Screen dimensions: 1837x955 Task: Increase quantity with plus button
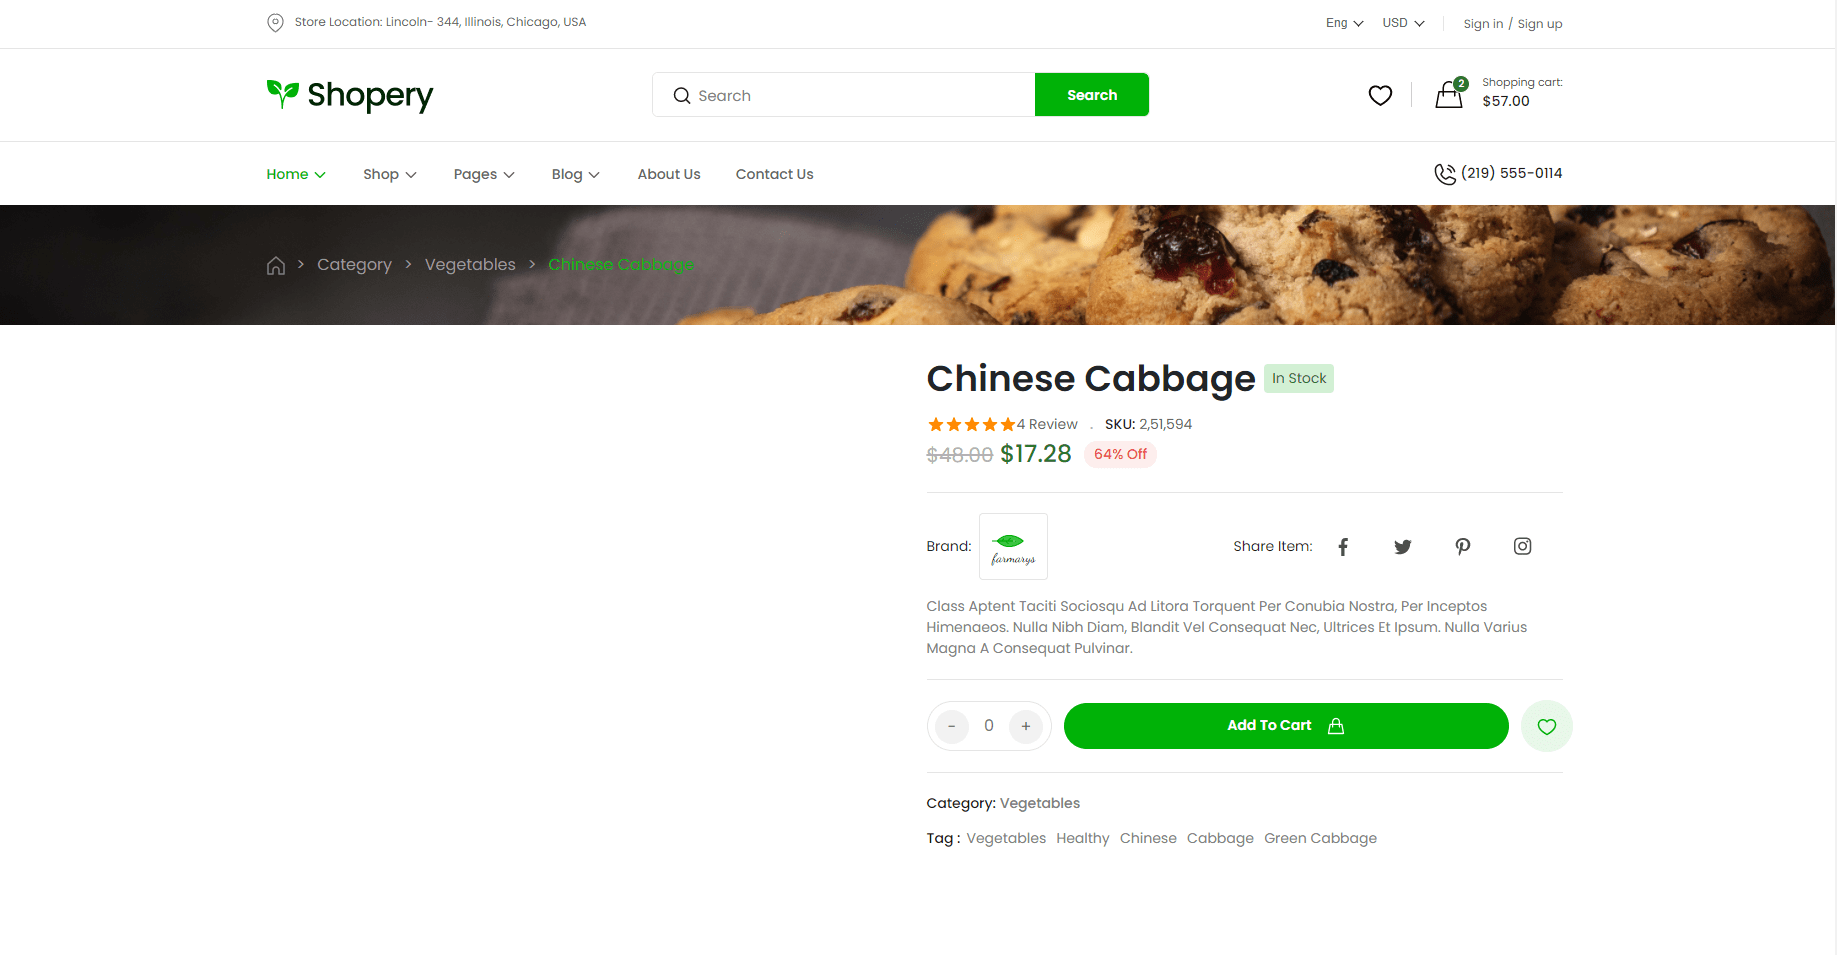(1026, 726)
